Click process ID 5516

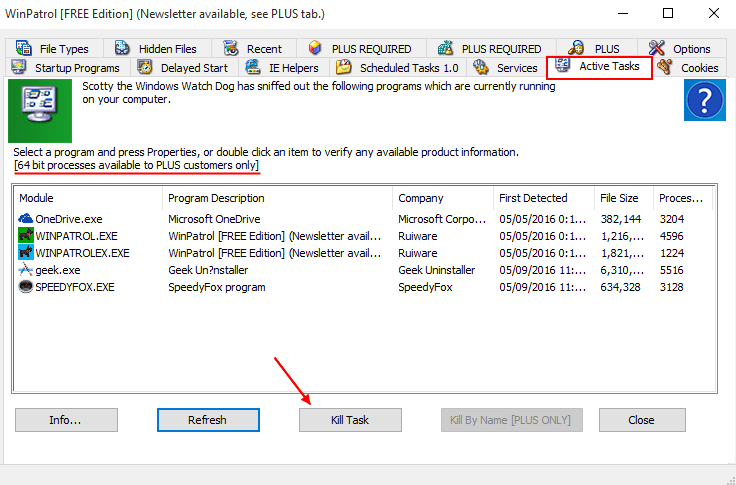coord(671,270)
